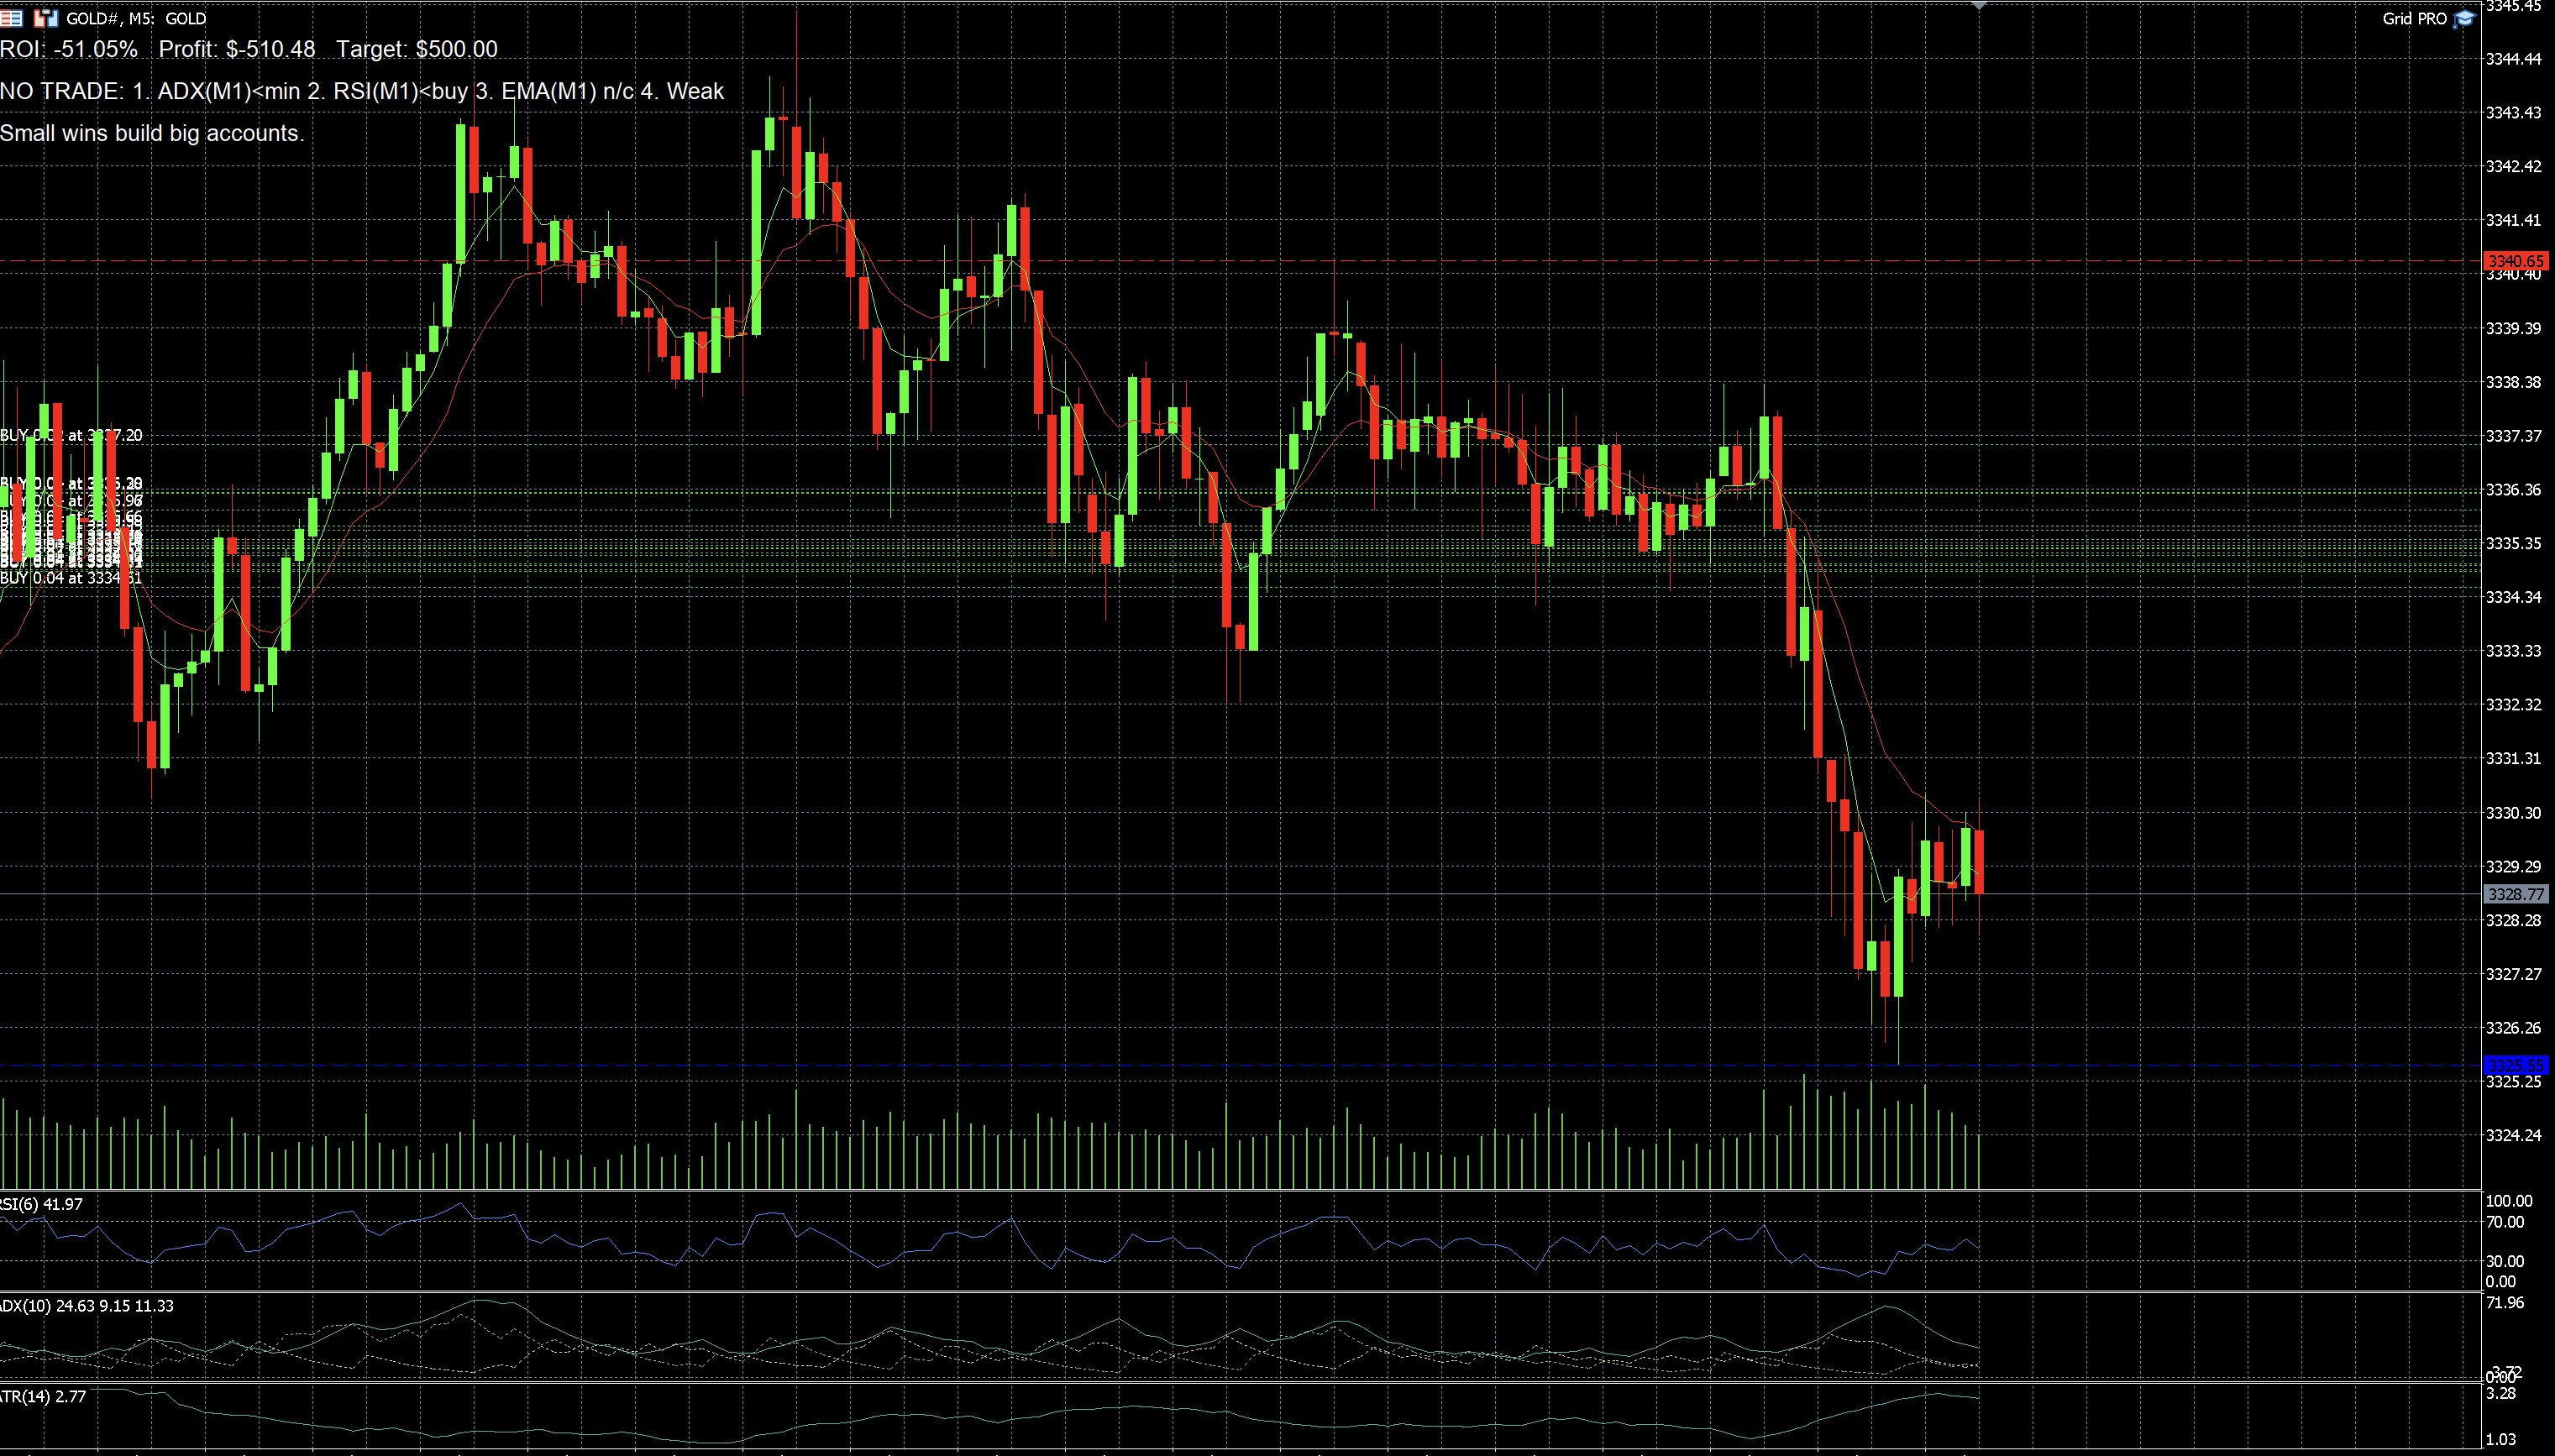Click the NO TRADE status message line

point(361,91)
